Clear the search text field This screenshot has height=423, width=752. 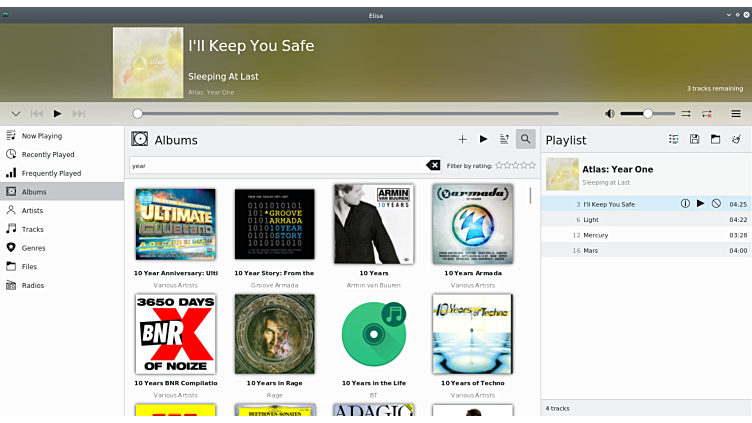tap(433, 166)
